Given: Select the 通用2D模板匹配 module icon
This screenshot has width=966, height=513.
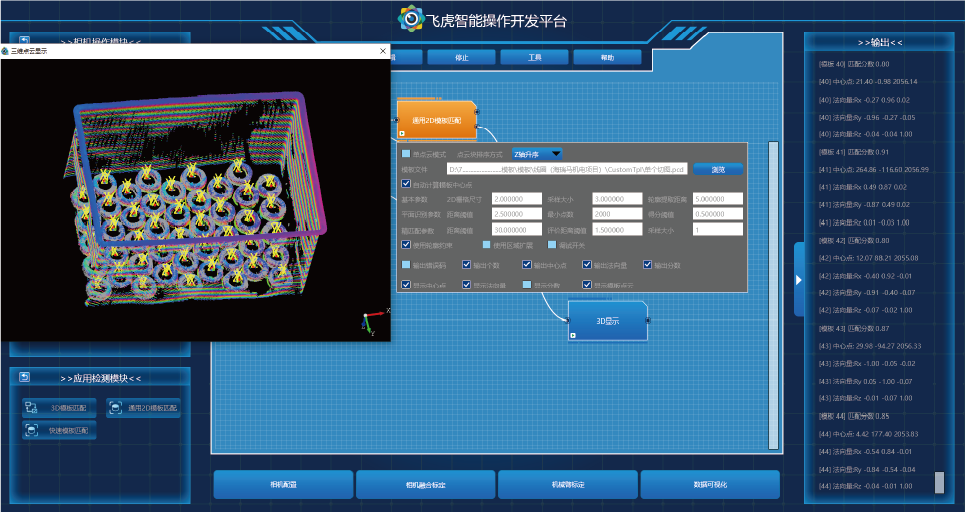Looking at the screenshot, I should (x=115, y=408).
